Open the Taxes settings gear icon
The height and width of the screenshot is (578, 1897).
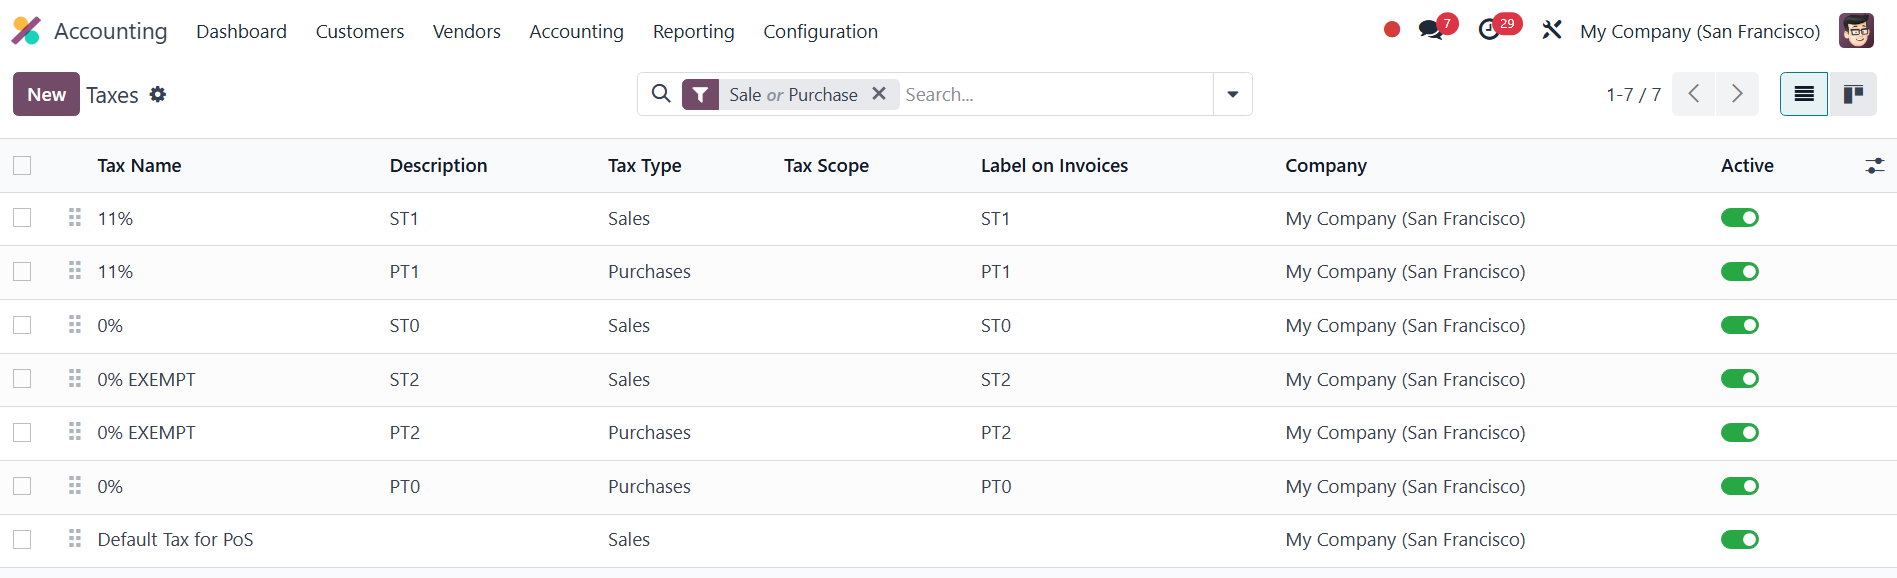tap(158, 94)
